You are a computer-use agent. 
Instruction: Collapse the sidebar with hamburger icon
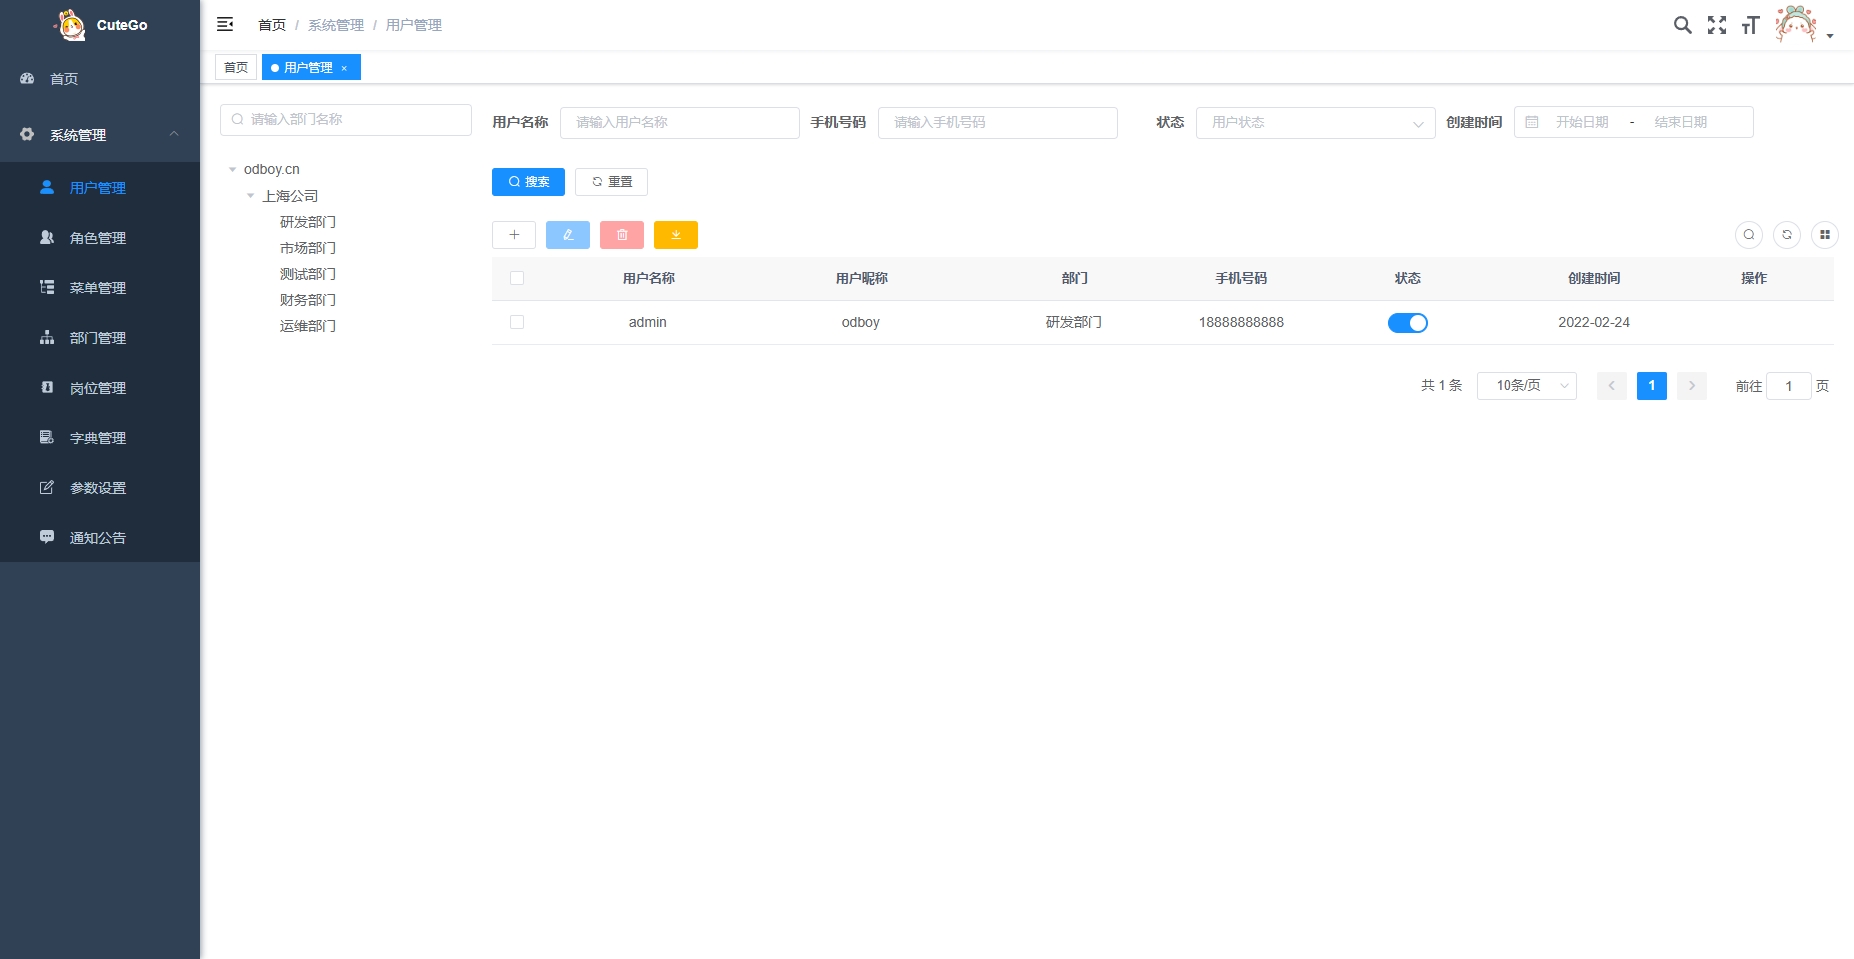click(x=225, y=24)
